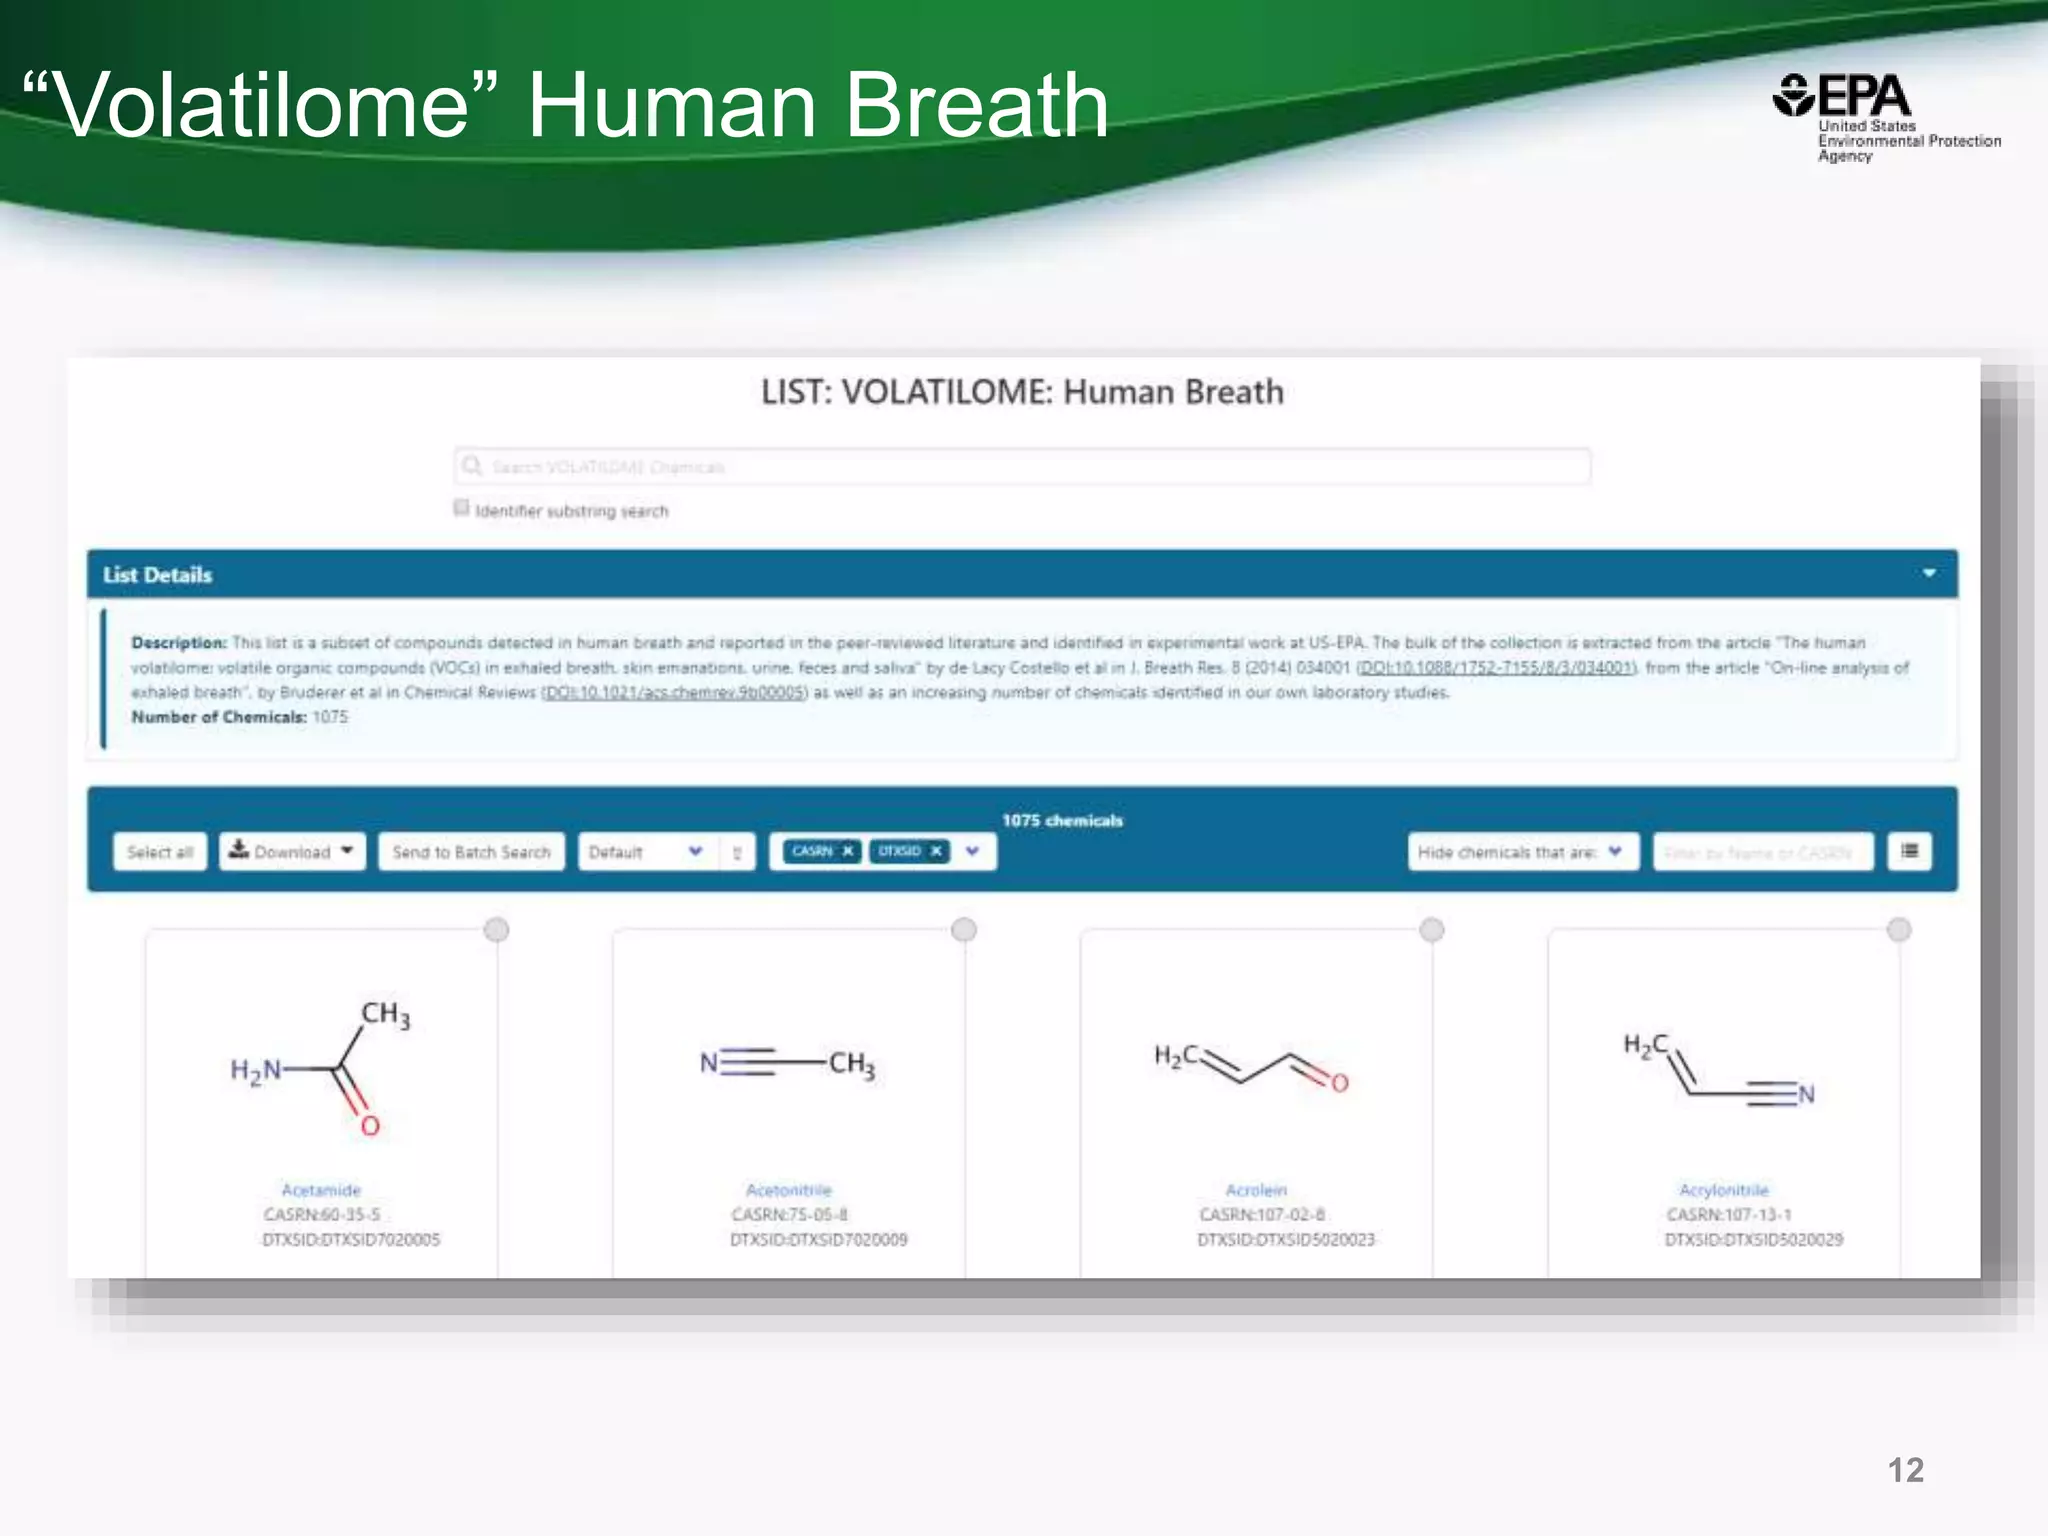Click CASRN:60-35-5 text
Screen dimensions: 2048x1536
click(x=322, y=1215)
